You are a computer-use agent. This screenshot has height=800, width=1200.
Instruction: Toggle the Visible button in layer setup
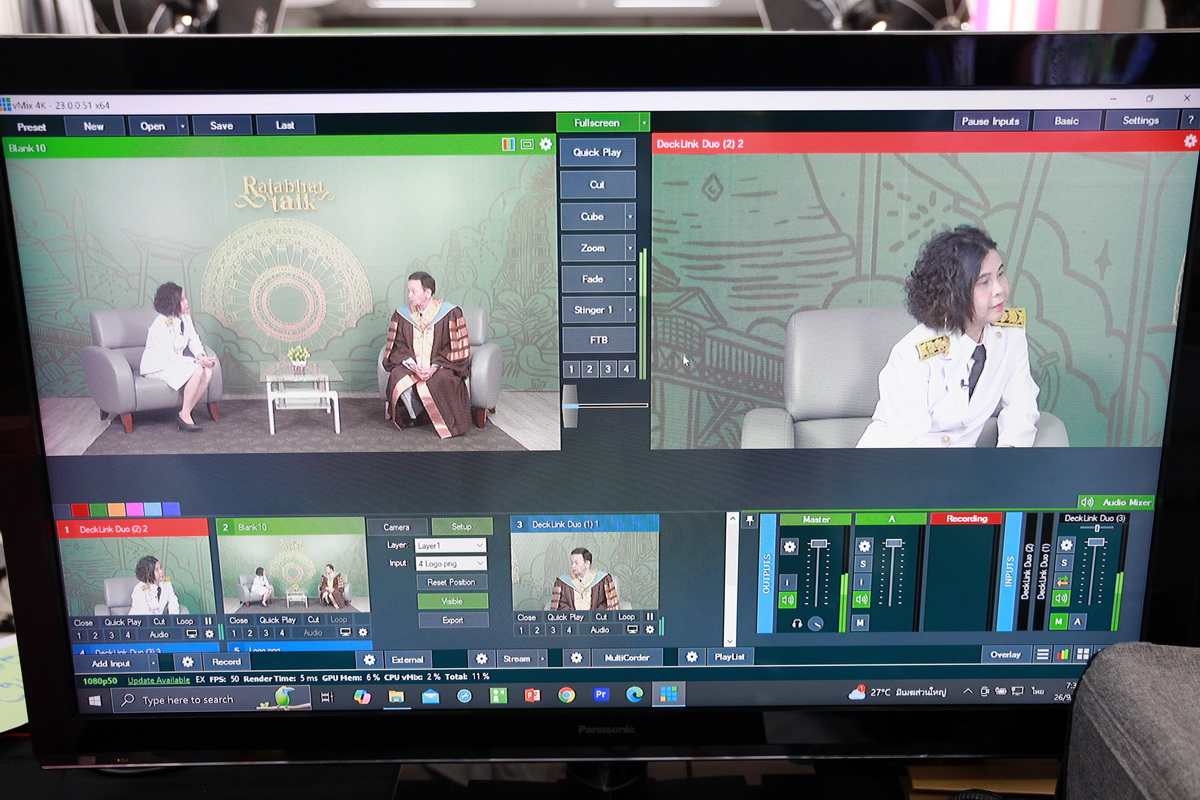click(452, 601)
